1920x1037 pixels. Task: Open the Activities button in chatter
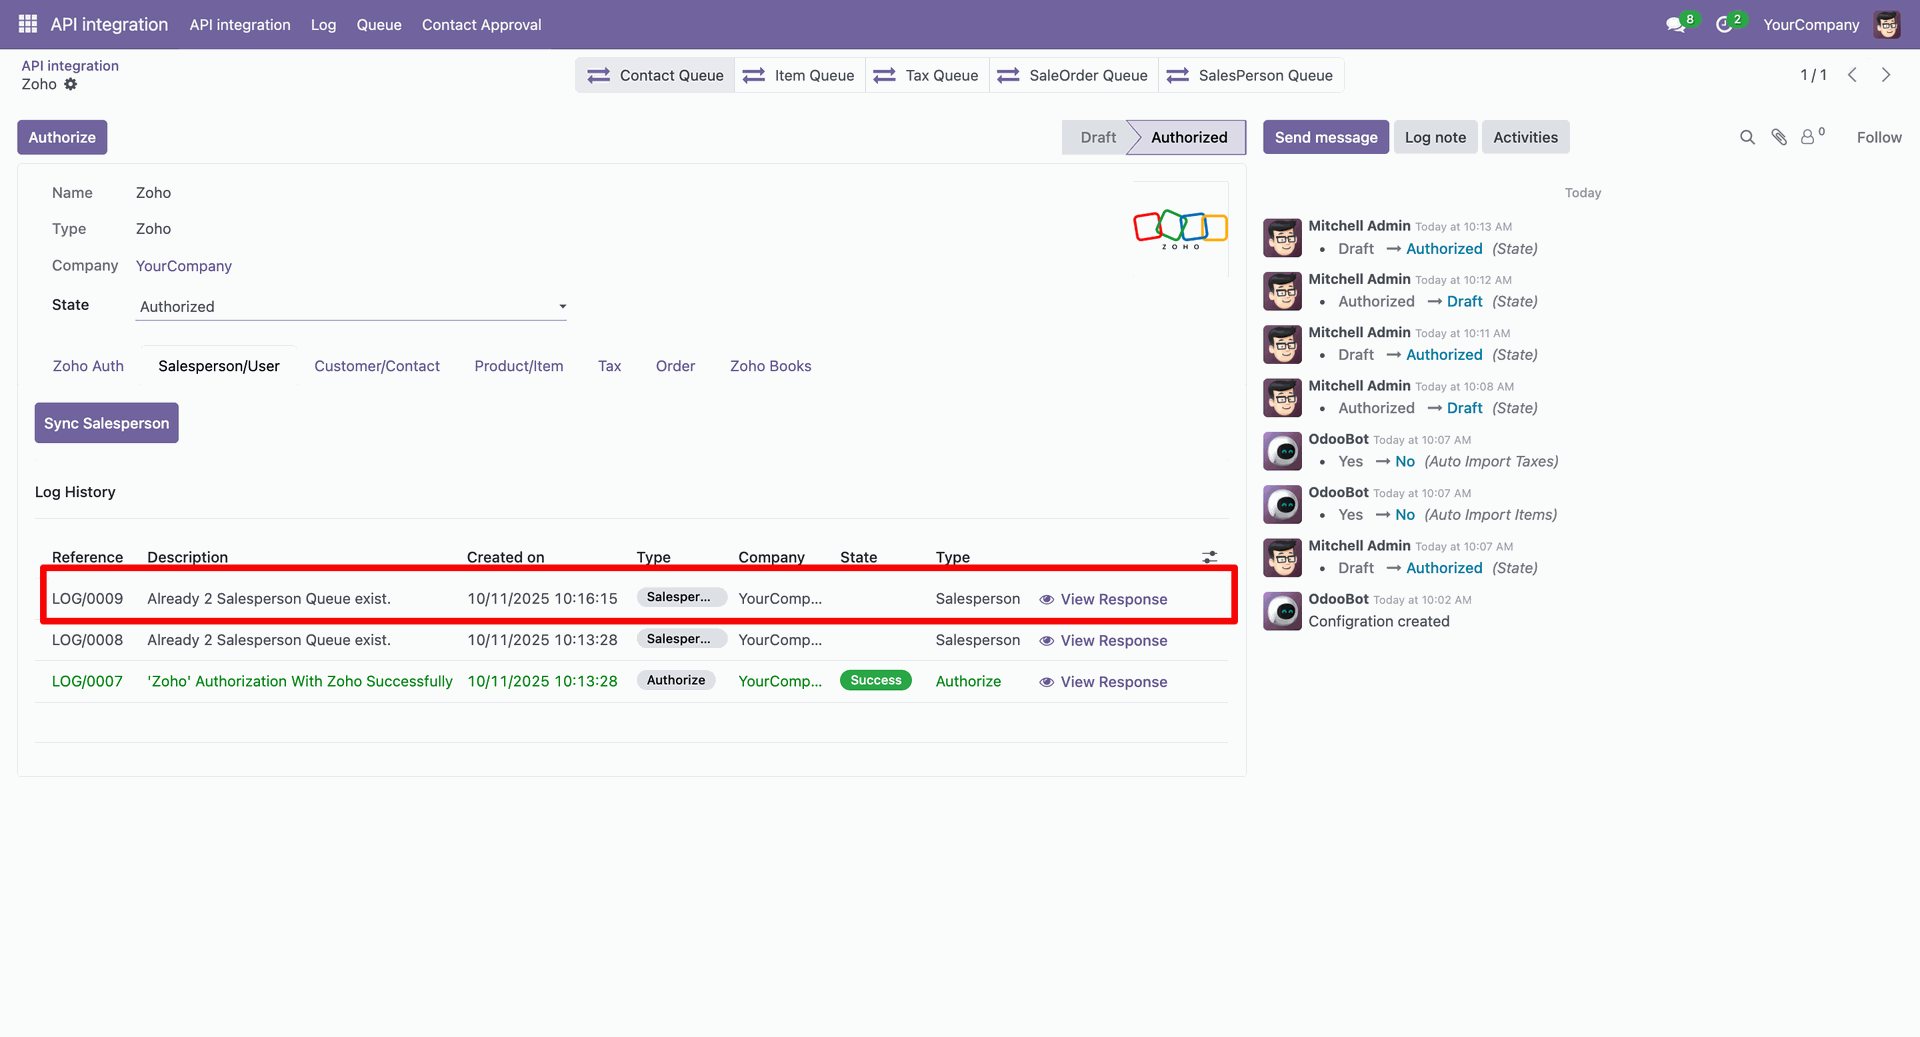point(1525,137)
